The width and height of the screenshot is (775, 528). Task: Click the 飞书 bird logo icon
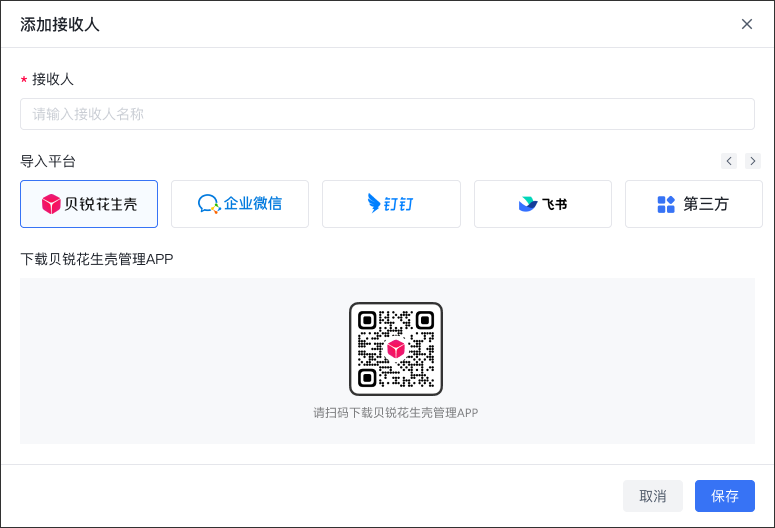click(x=527, y=204)
